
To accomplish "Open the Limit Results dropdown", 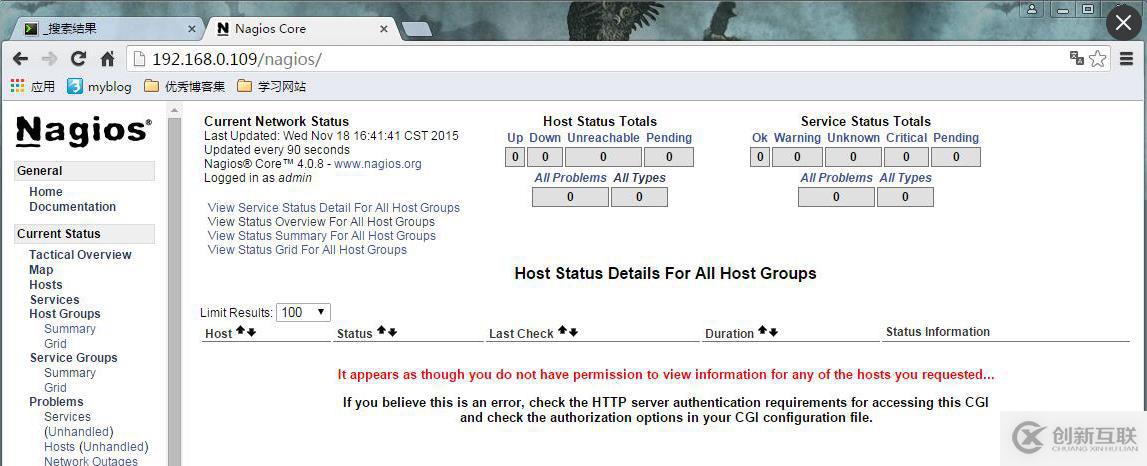I will (x=303, y=312).
